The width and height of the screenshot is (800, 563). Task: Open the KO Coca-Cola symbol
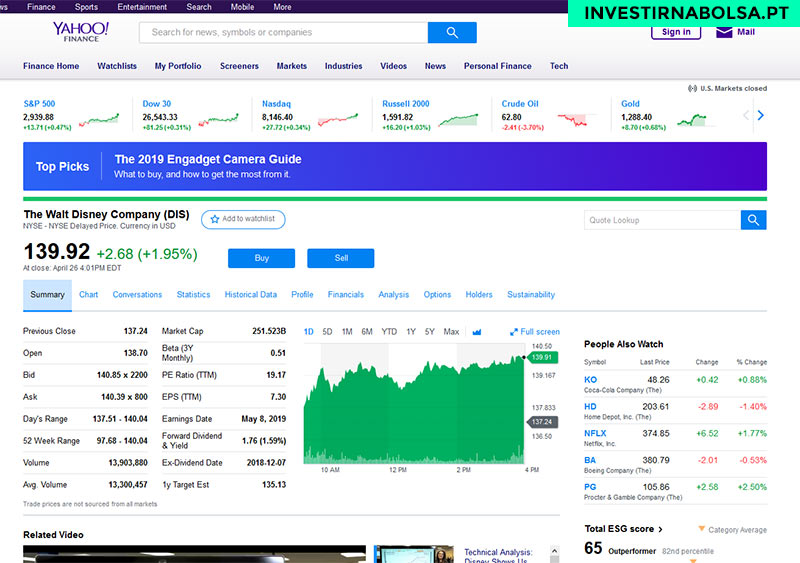tap(590, 380)
